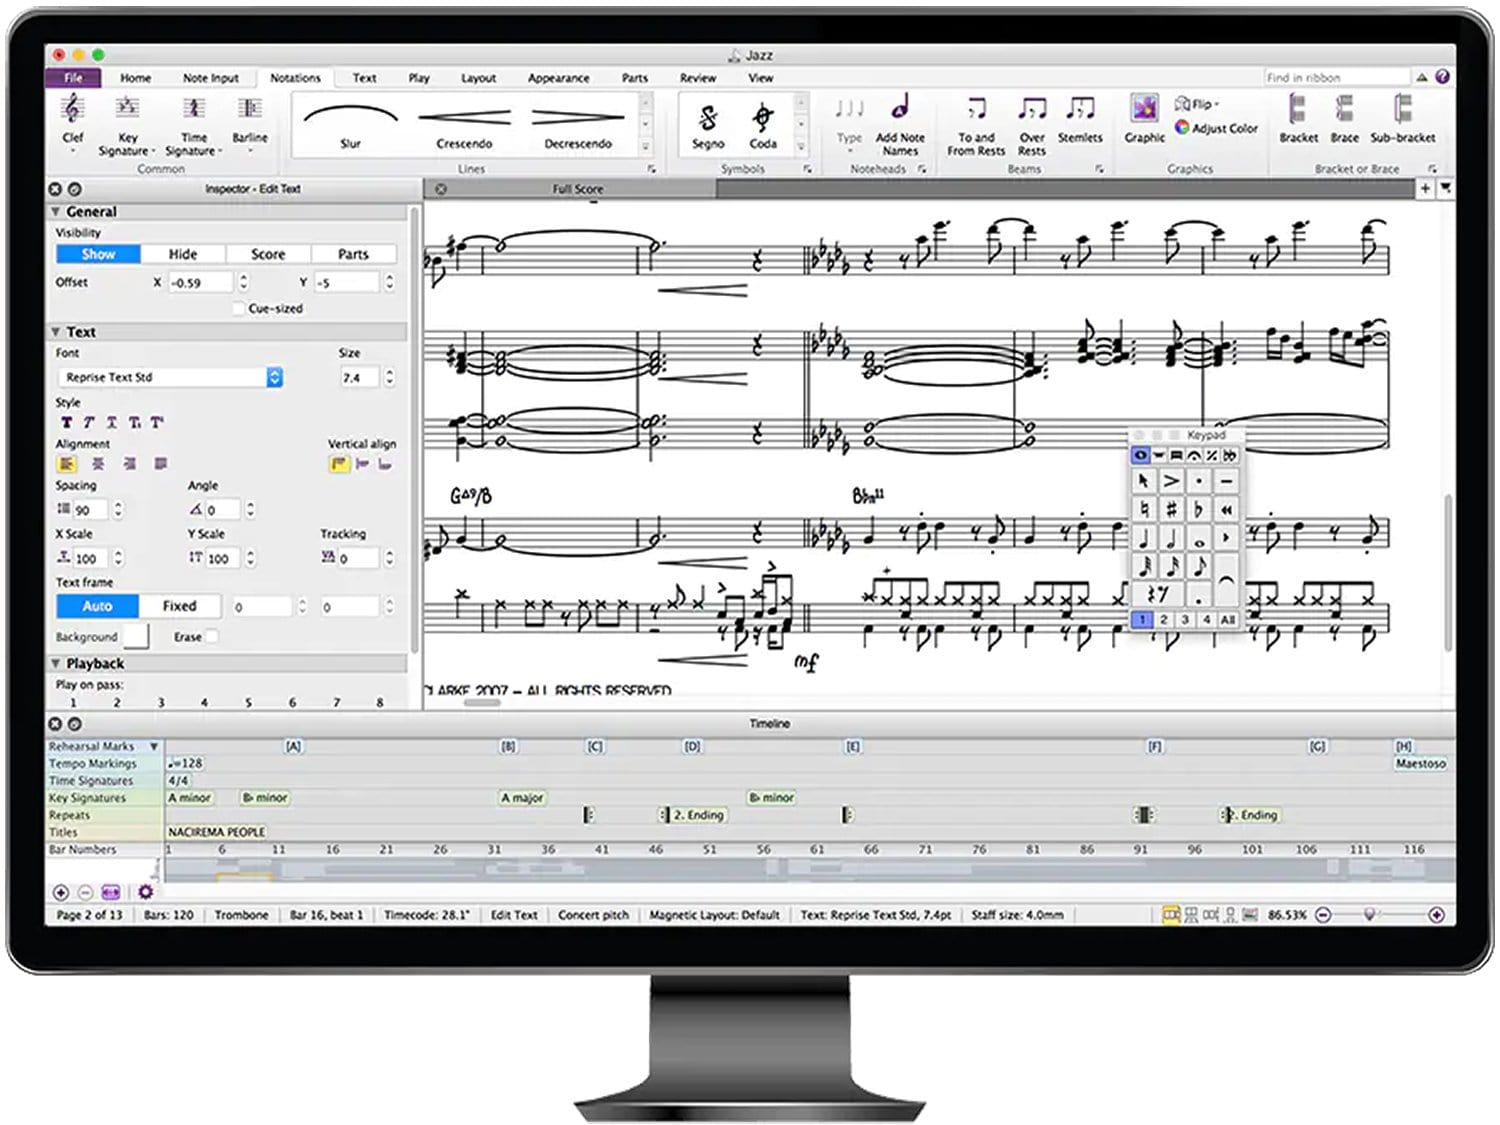
Task: Toggle the Cue-sized checkbox
Action: pyautogui.click(x=238, y=309)
